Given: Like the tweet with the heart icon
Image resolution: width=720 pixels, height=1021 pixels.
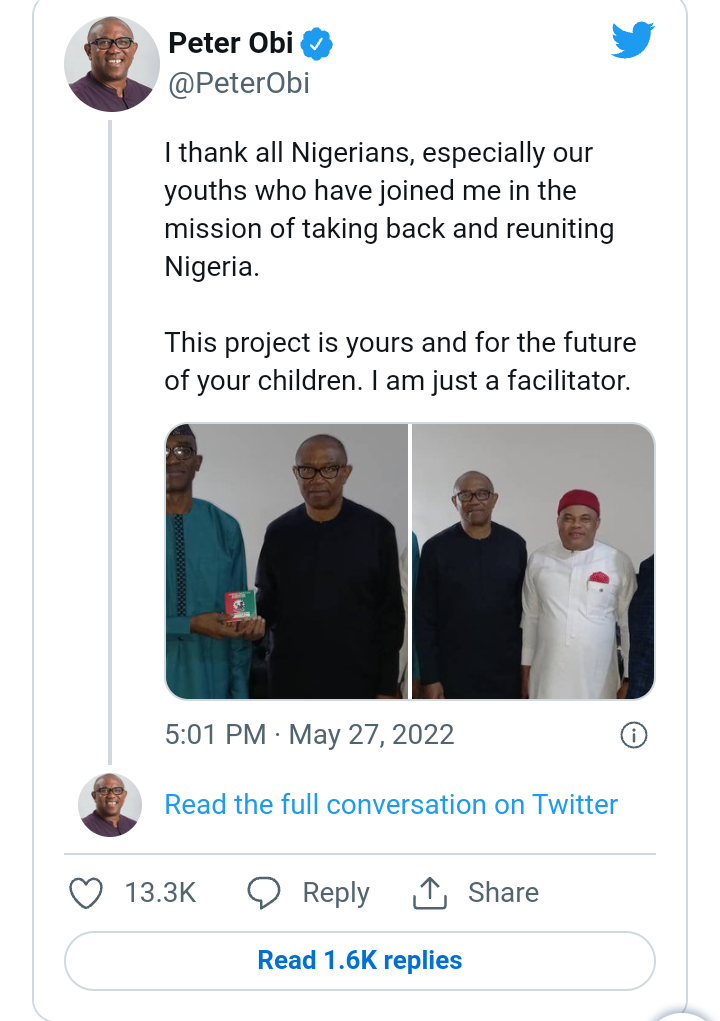Looking at the screenshot, I should tap(86, 893).
